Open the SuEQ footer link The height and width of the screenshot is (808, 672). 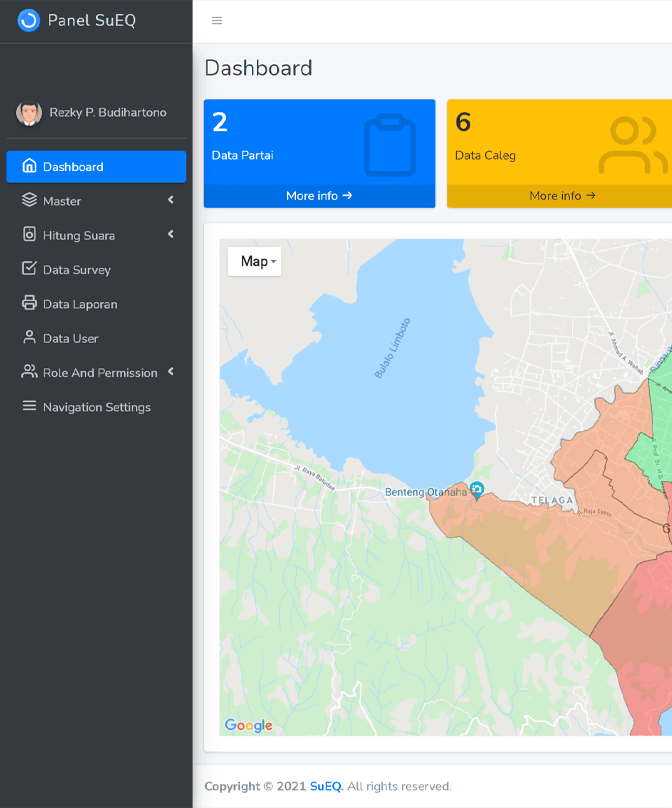[x=326, y=786]
